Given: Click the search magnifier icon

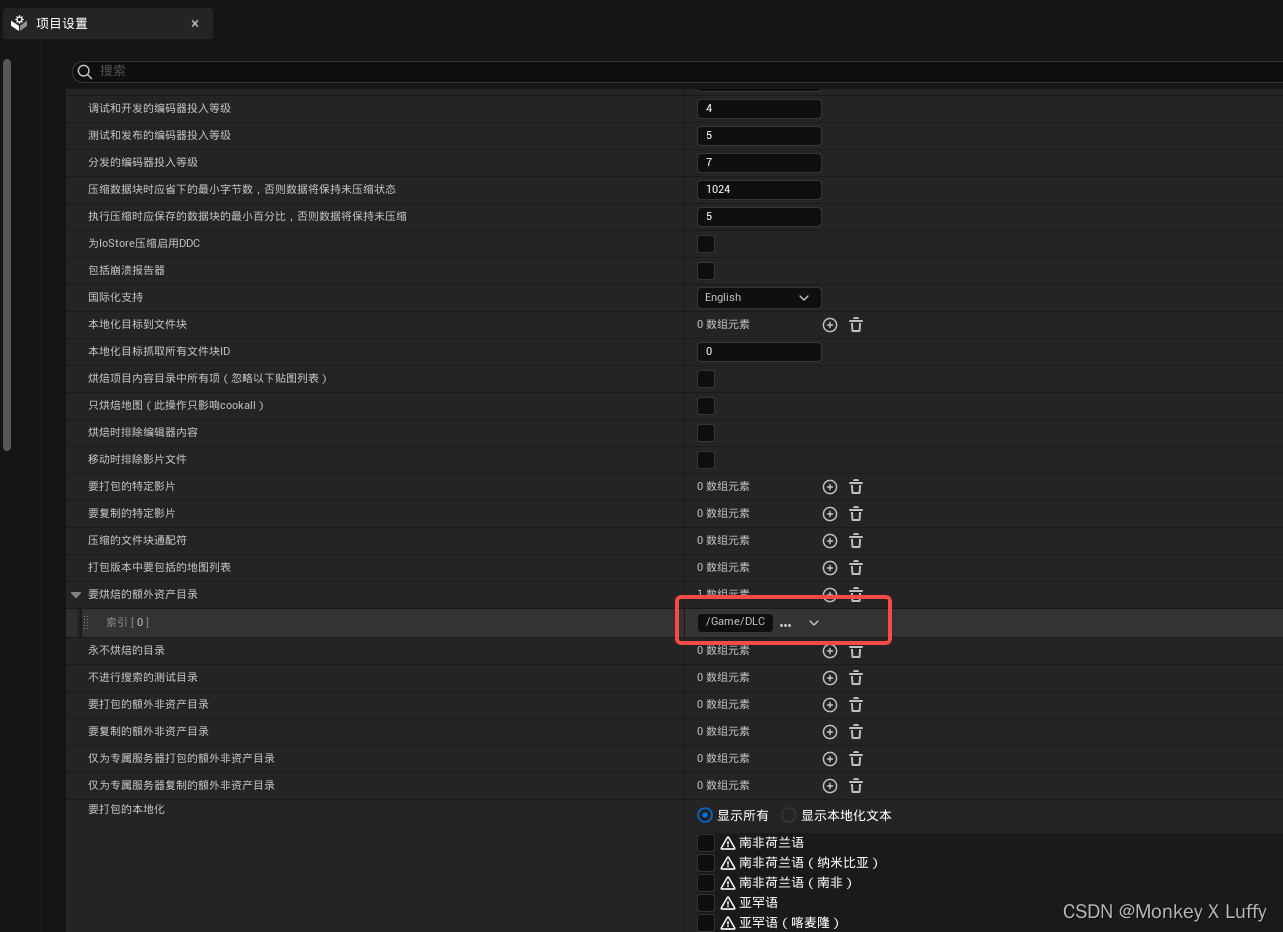Looking at the screenshot, I should pos(85,71).
